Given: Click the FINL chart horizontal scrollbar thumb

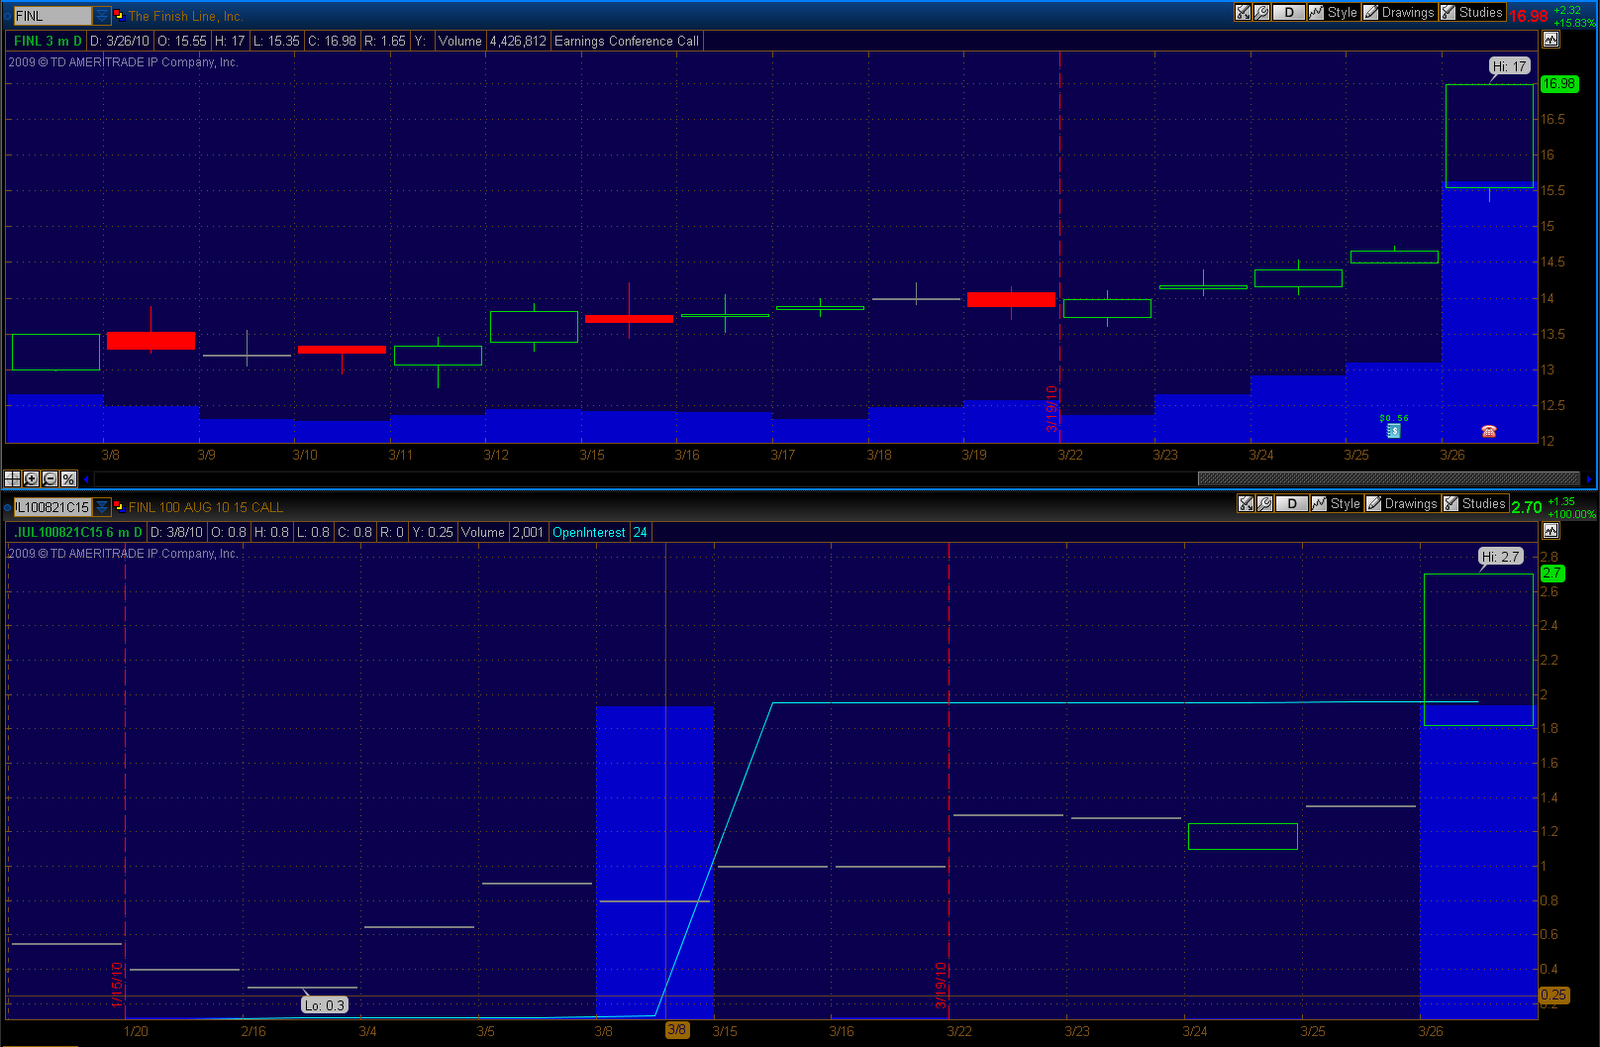Looking at the screenshot, I should pos(1388,479).
